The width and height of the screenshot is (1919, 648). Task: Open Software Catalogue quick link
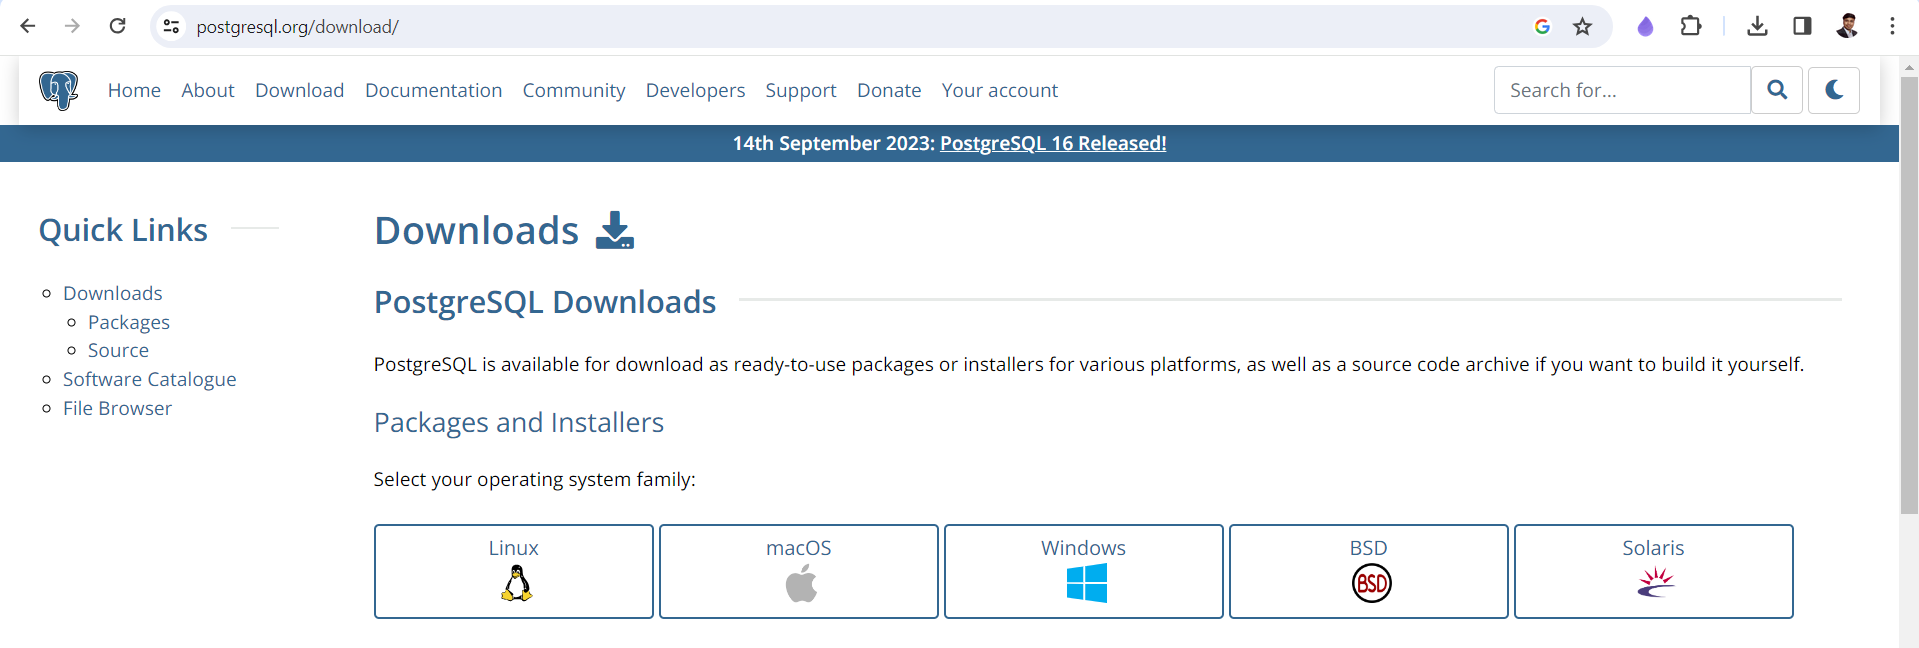[x=149, y=379]
